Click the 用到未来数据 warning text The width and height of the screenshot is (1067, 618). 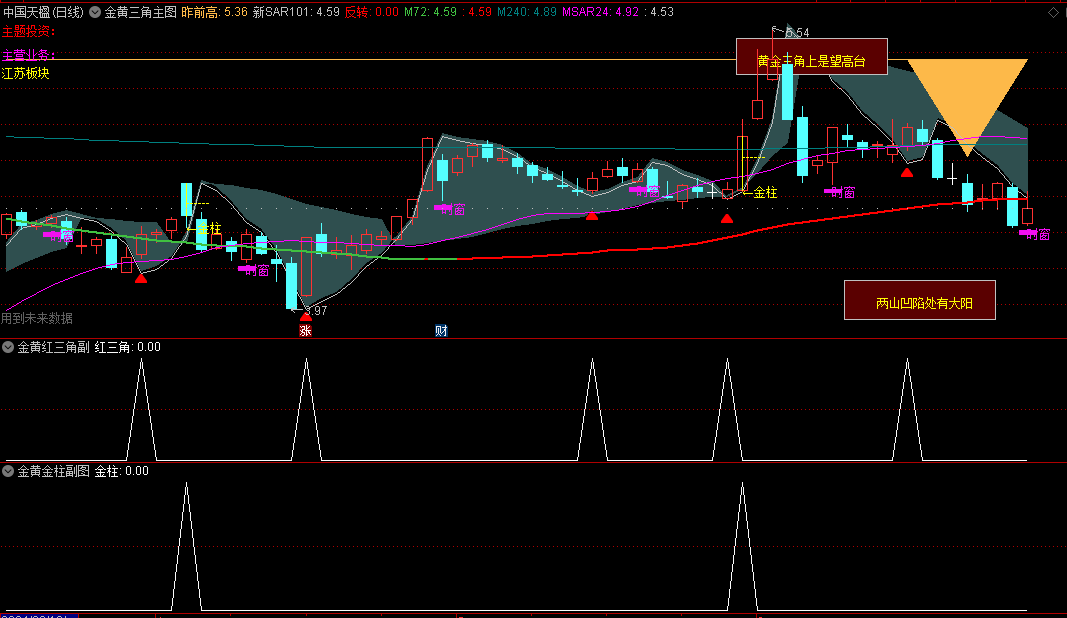pyautogui.click(x=37, y=318)
